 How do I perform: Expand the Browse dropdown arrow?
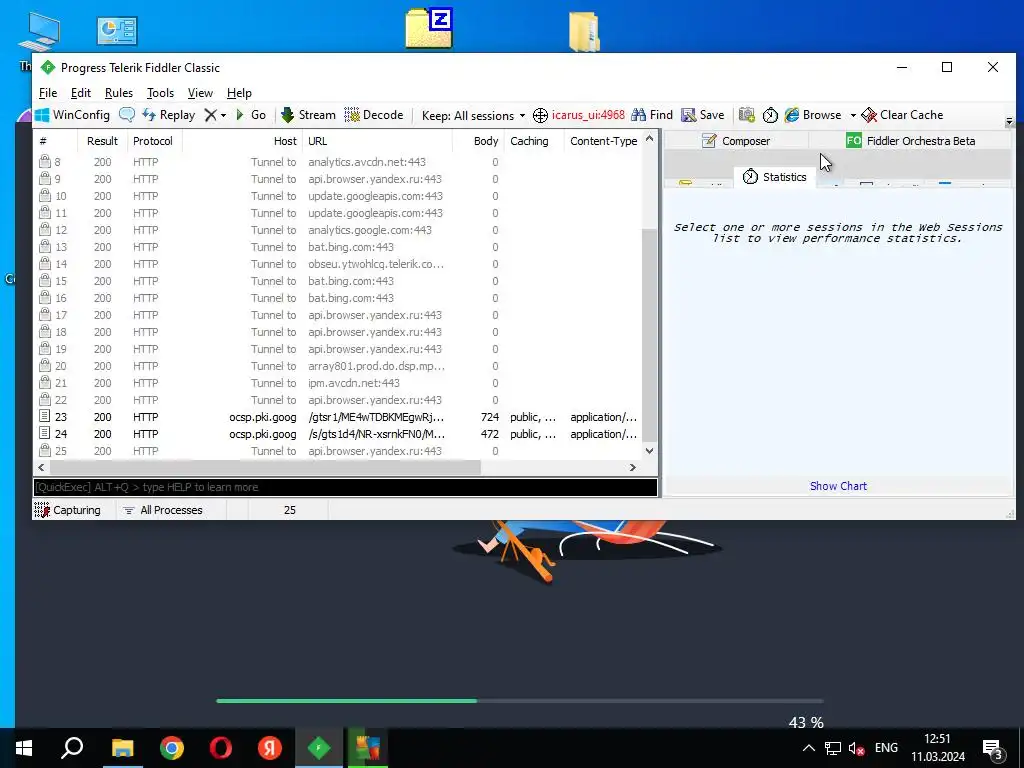pos(853,116)
